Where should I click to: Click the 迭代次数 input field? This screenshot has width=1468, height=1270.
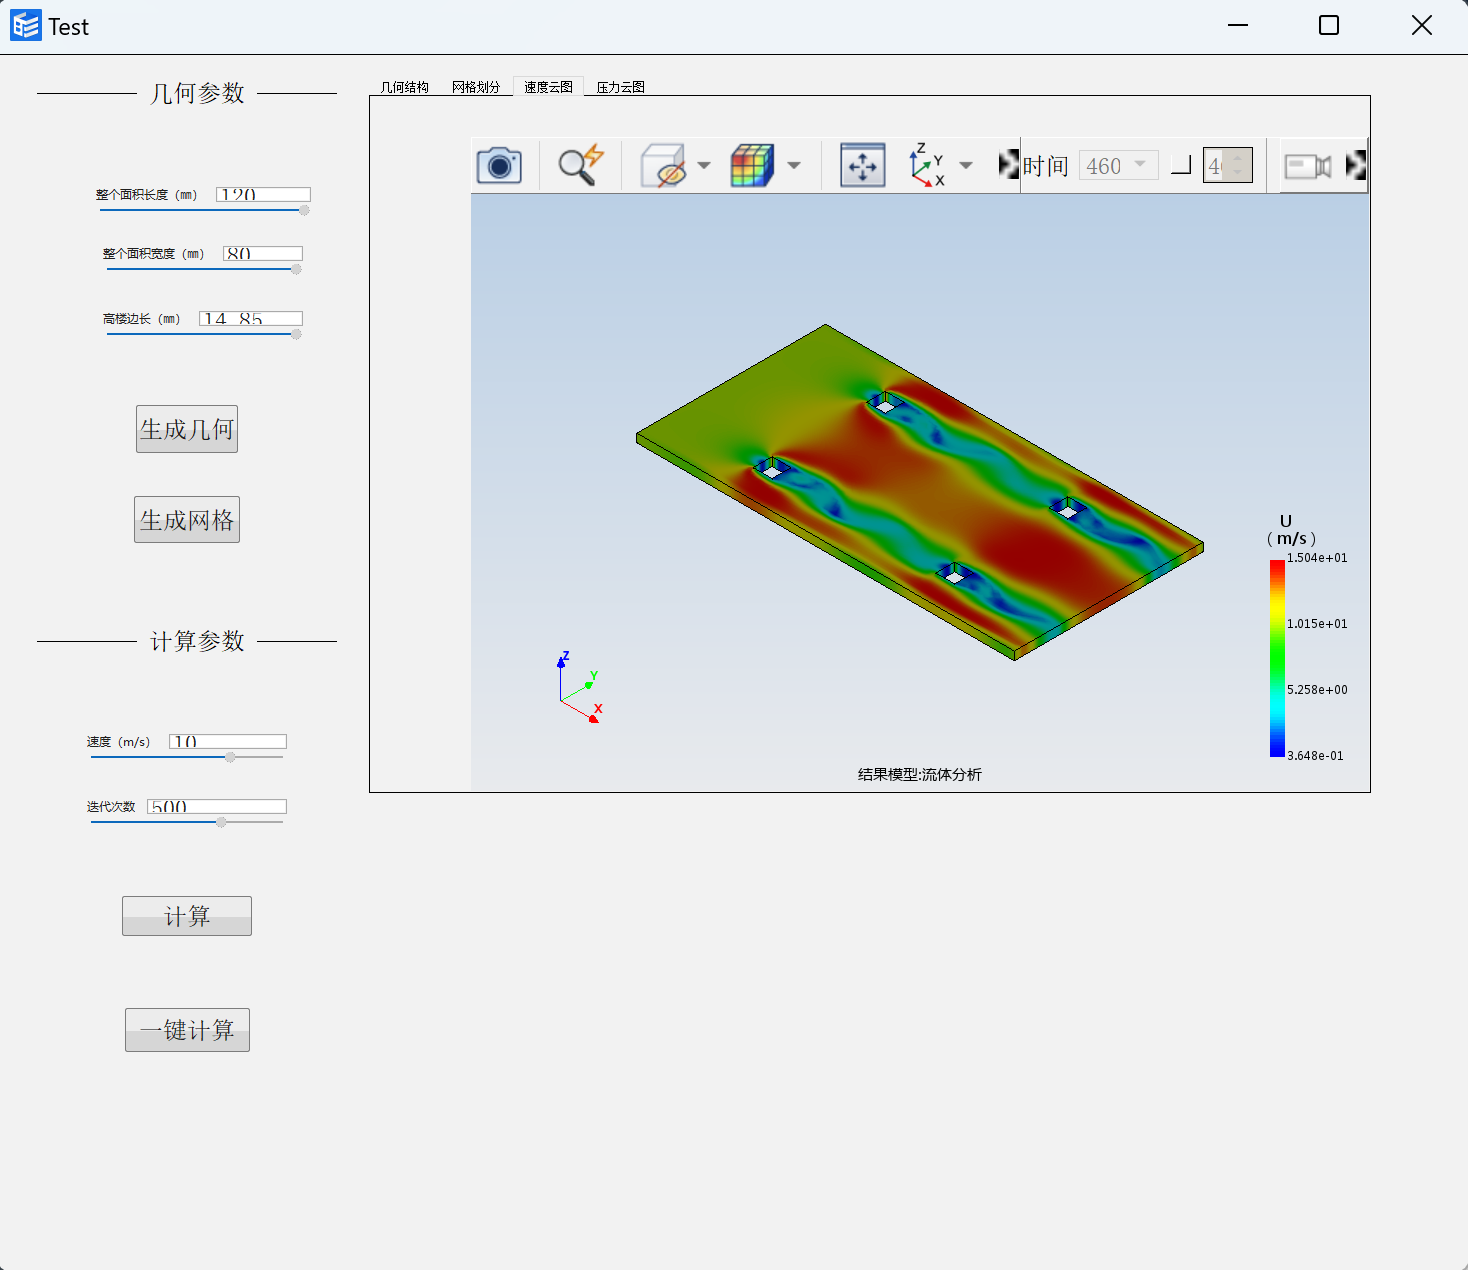click(x=217, y=806)
